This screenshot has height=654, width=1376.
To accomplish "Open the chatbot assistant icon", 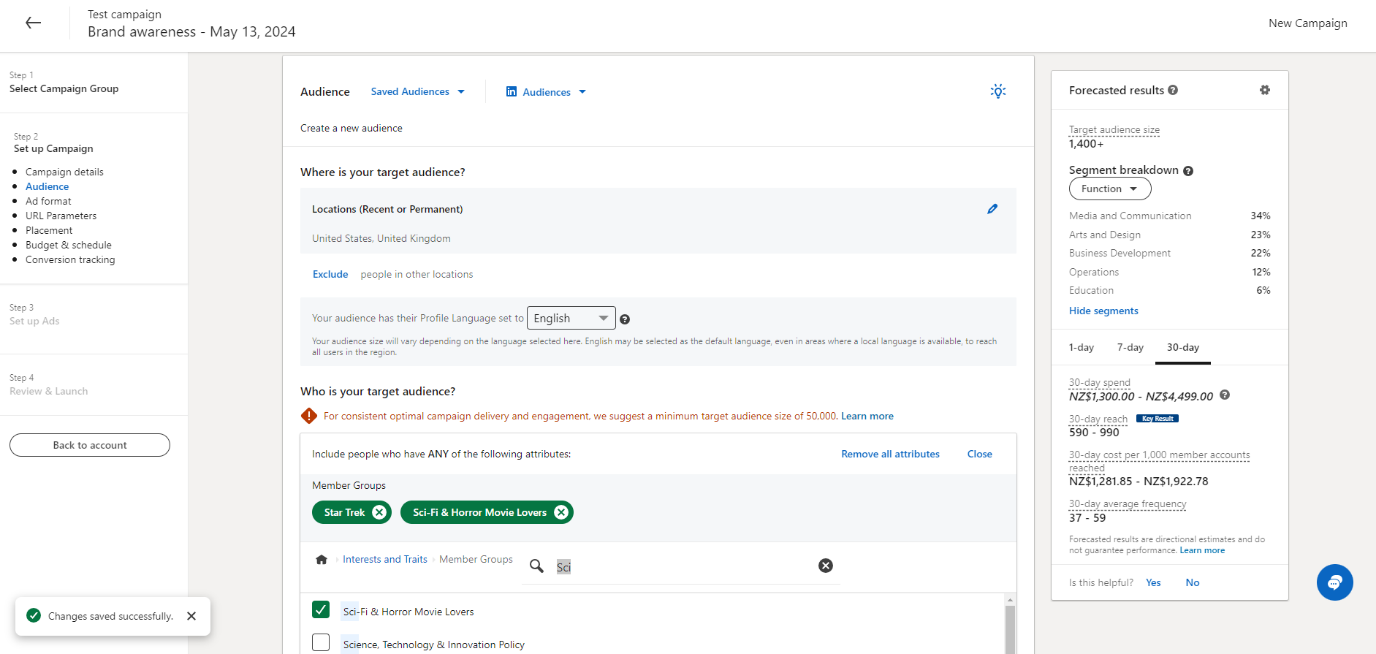I will click(x=1334, y=582).
